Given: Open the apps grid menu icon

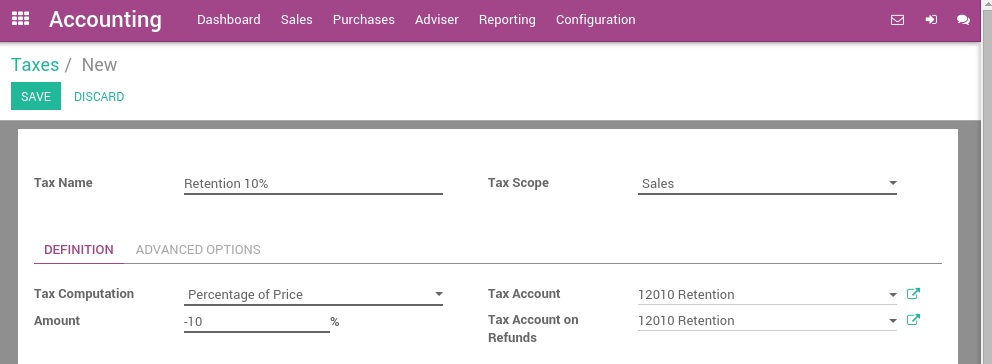Looking at the screenshot, I should tap(20, 19).
